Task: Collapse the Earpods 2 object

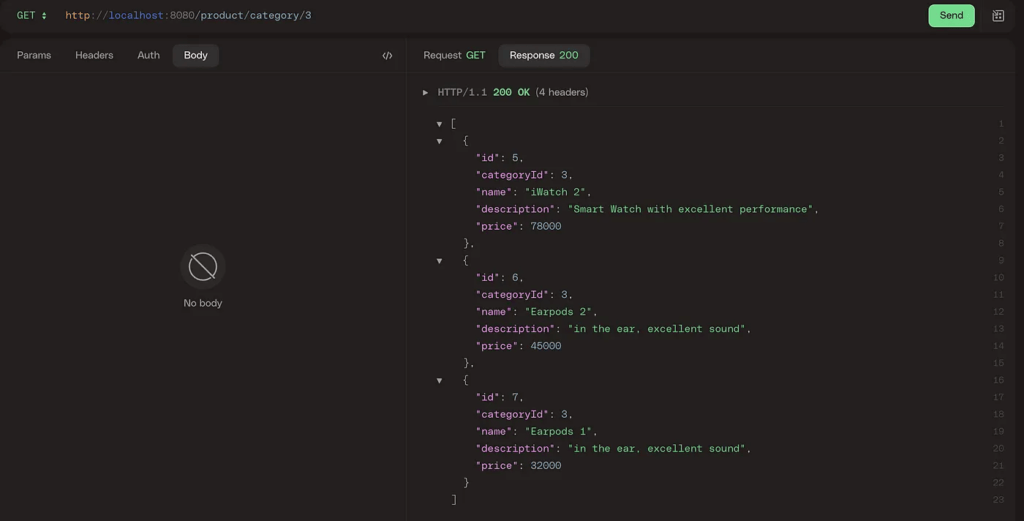Action: [439, 261]
